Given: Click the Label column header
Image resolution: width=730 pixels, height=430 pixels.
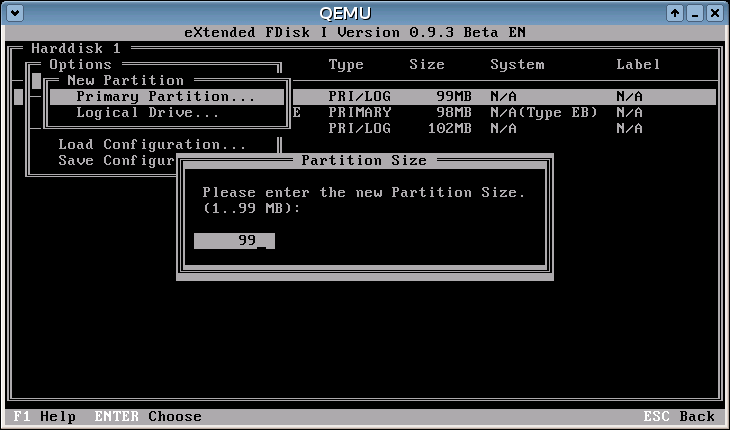Looking at the screenshot, I should coord(638,65).
